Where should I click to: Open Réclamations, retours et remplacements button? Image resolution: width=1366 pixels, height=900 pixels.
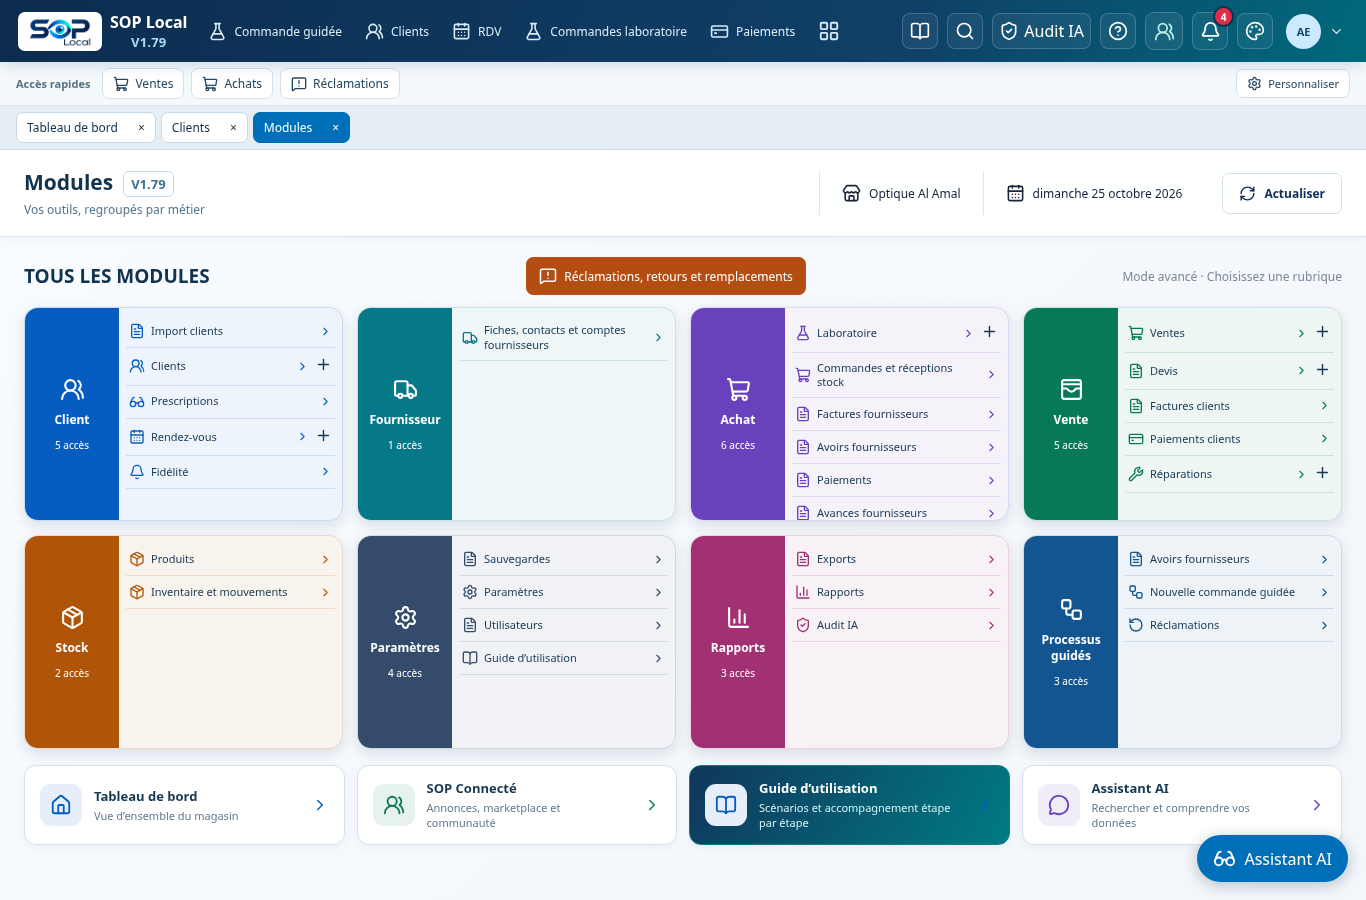(x=666, y=276)
